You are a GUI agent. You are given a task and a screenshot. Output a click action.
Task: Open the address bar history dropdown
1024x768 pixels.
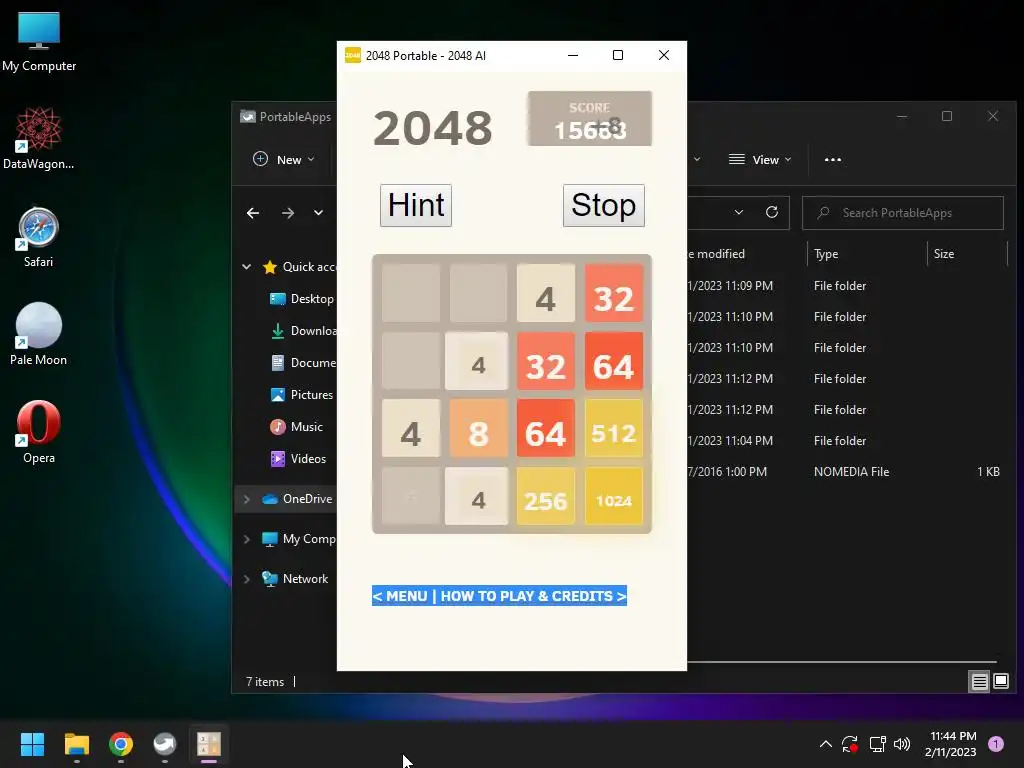pos(739,212)
